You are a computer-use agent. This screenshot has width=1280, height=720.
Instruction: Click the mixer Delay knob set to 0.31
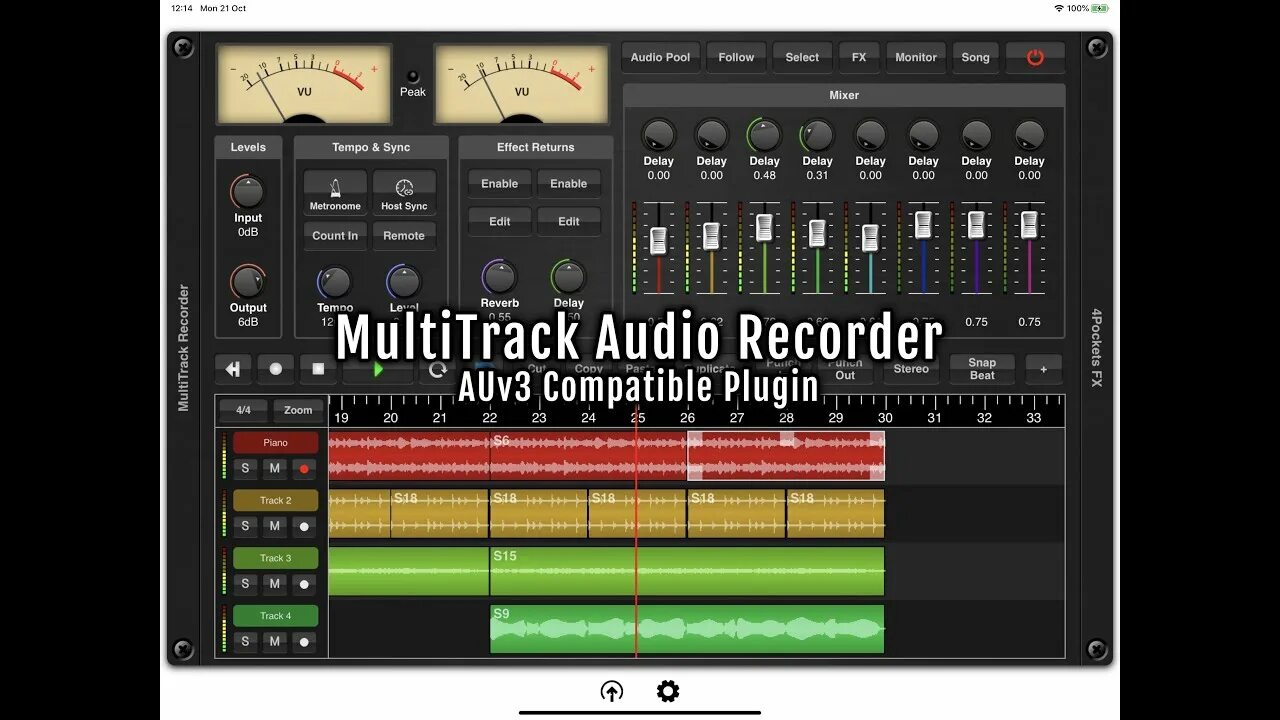coord(817,135)
